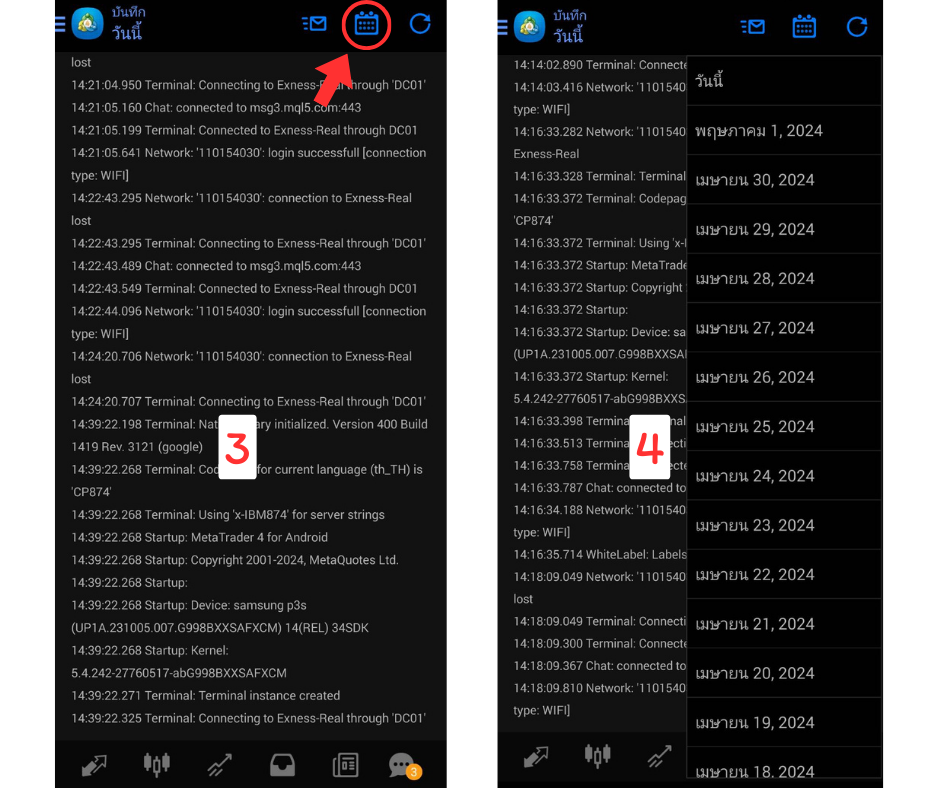
Task: Tap right-screen log line '14:14:02.890 Terminal: Connecte'
Action: tap(600, 65)
